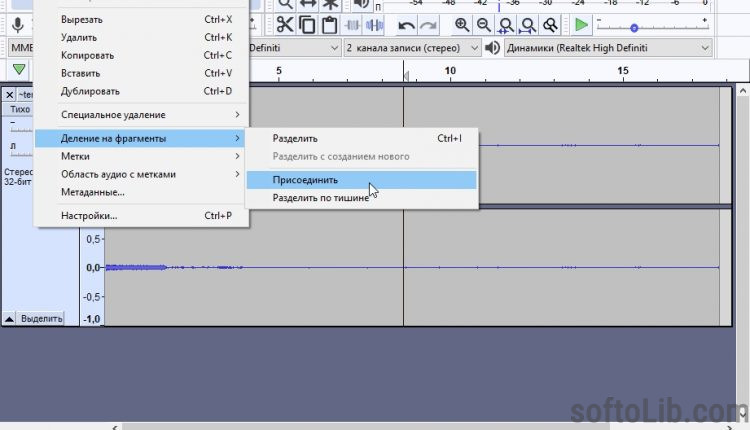Image resolution: width=750 pixels, height=430 pixels.
Task: Click the 15 second mark on timeline
Action: pyautogui.click(x=622, y=71)
